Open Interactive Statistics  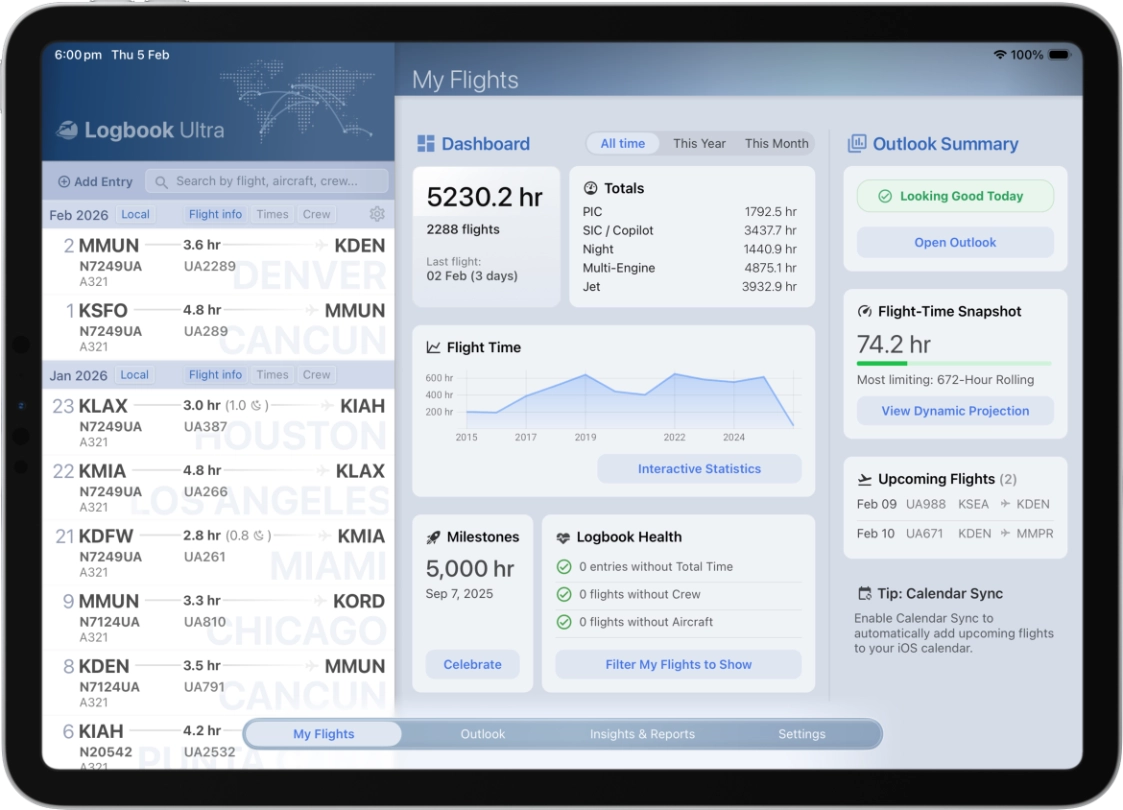pos(699,469)
